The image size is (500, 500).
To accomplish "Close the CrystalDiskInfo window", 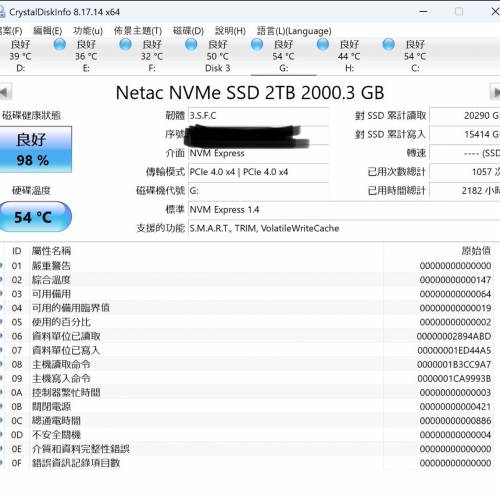I will 495,12.
